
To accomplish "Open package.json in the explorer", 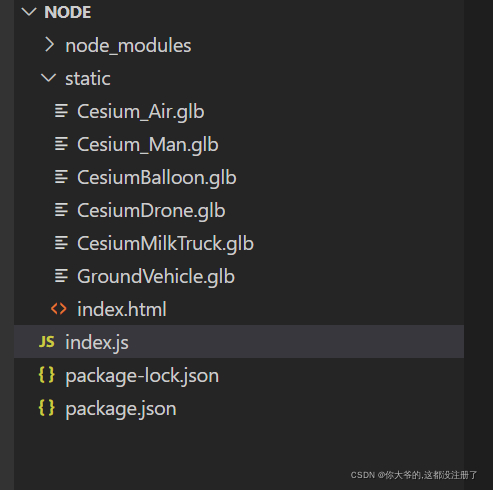I will 121,409.
